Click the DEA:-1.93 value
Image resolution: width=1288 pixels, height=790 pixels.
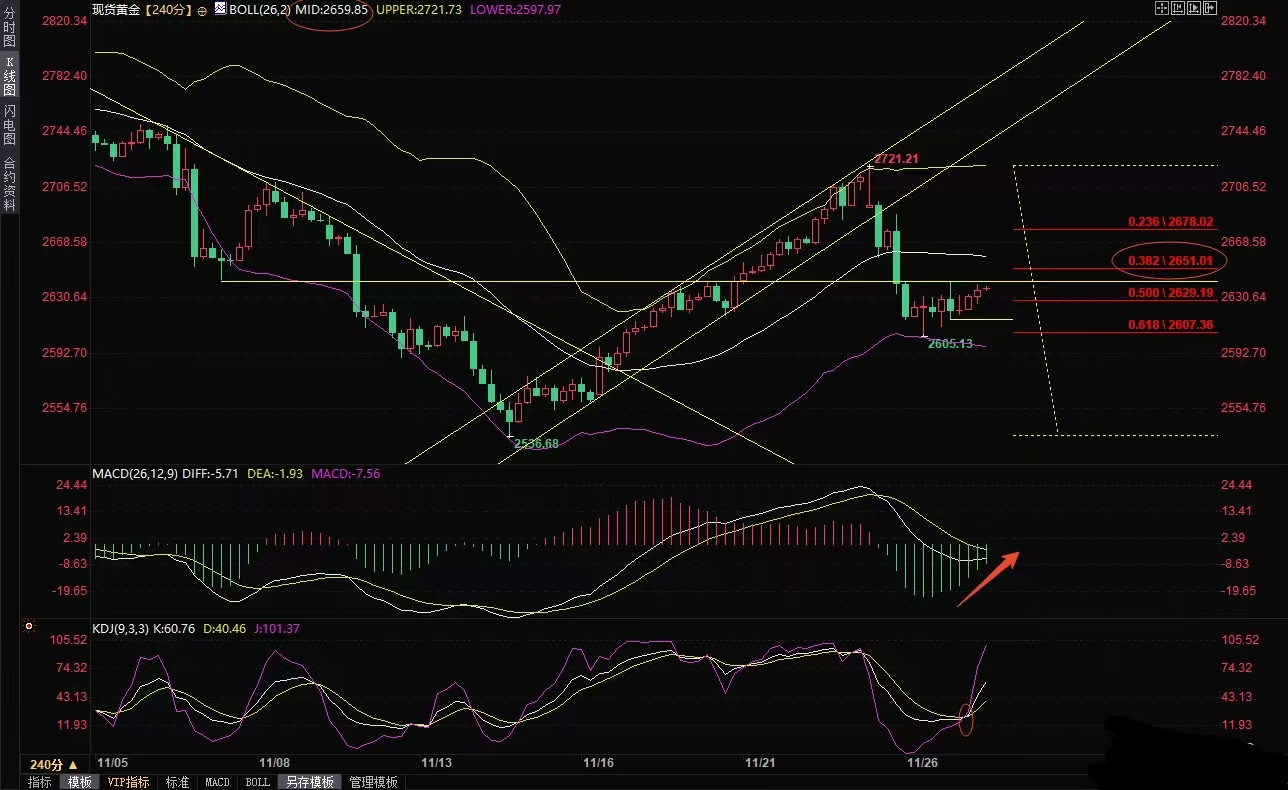pyautogui.click(x=273, y=474)
